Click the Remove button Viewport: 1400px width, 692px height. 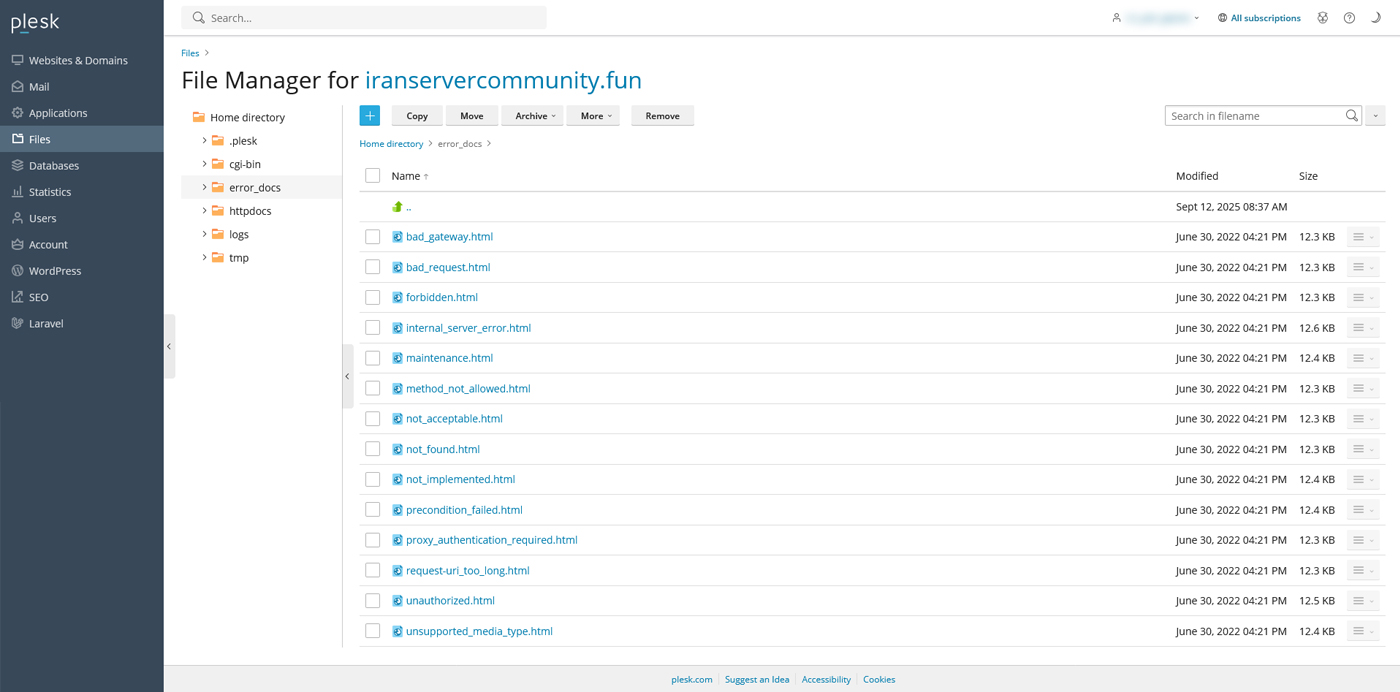662,116
